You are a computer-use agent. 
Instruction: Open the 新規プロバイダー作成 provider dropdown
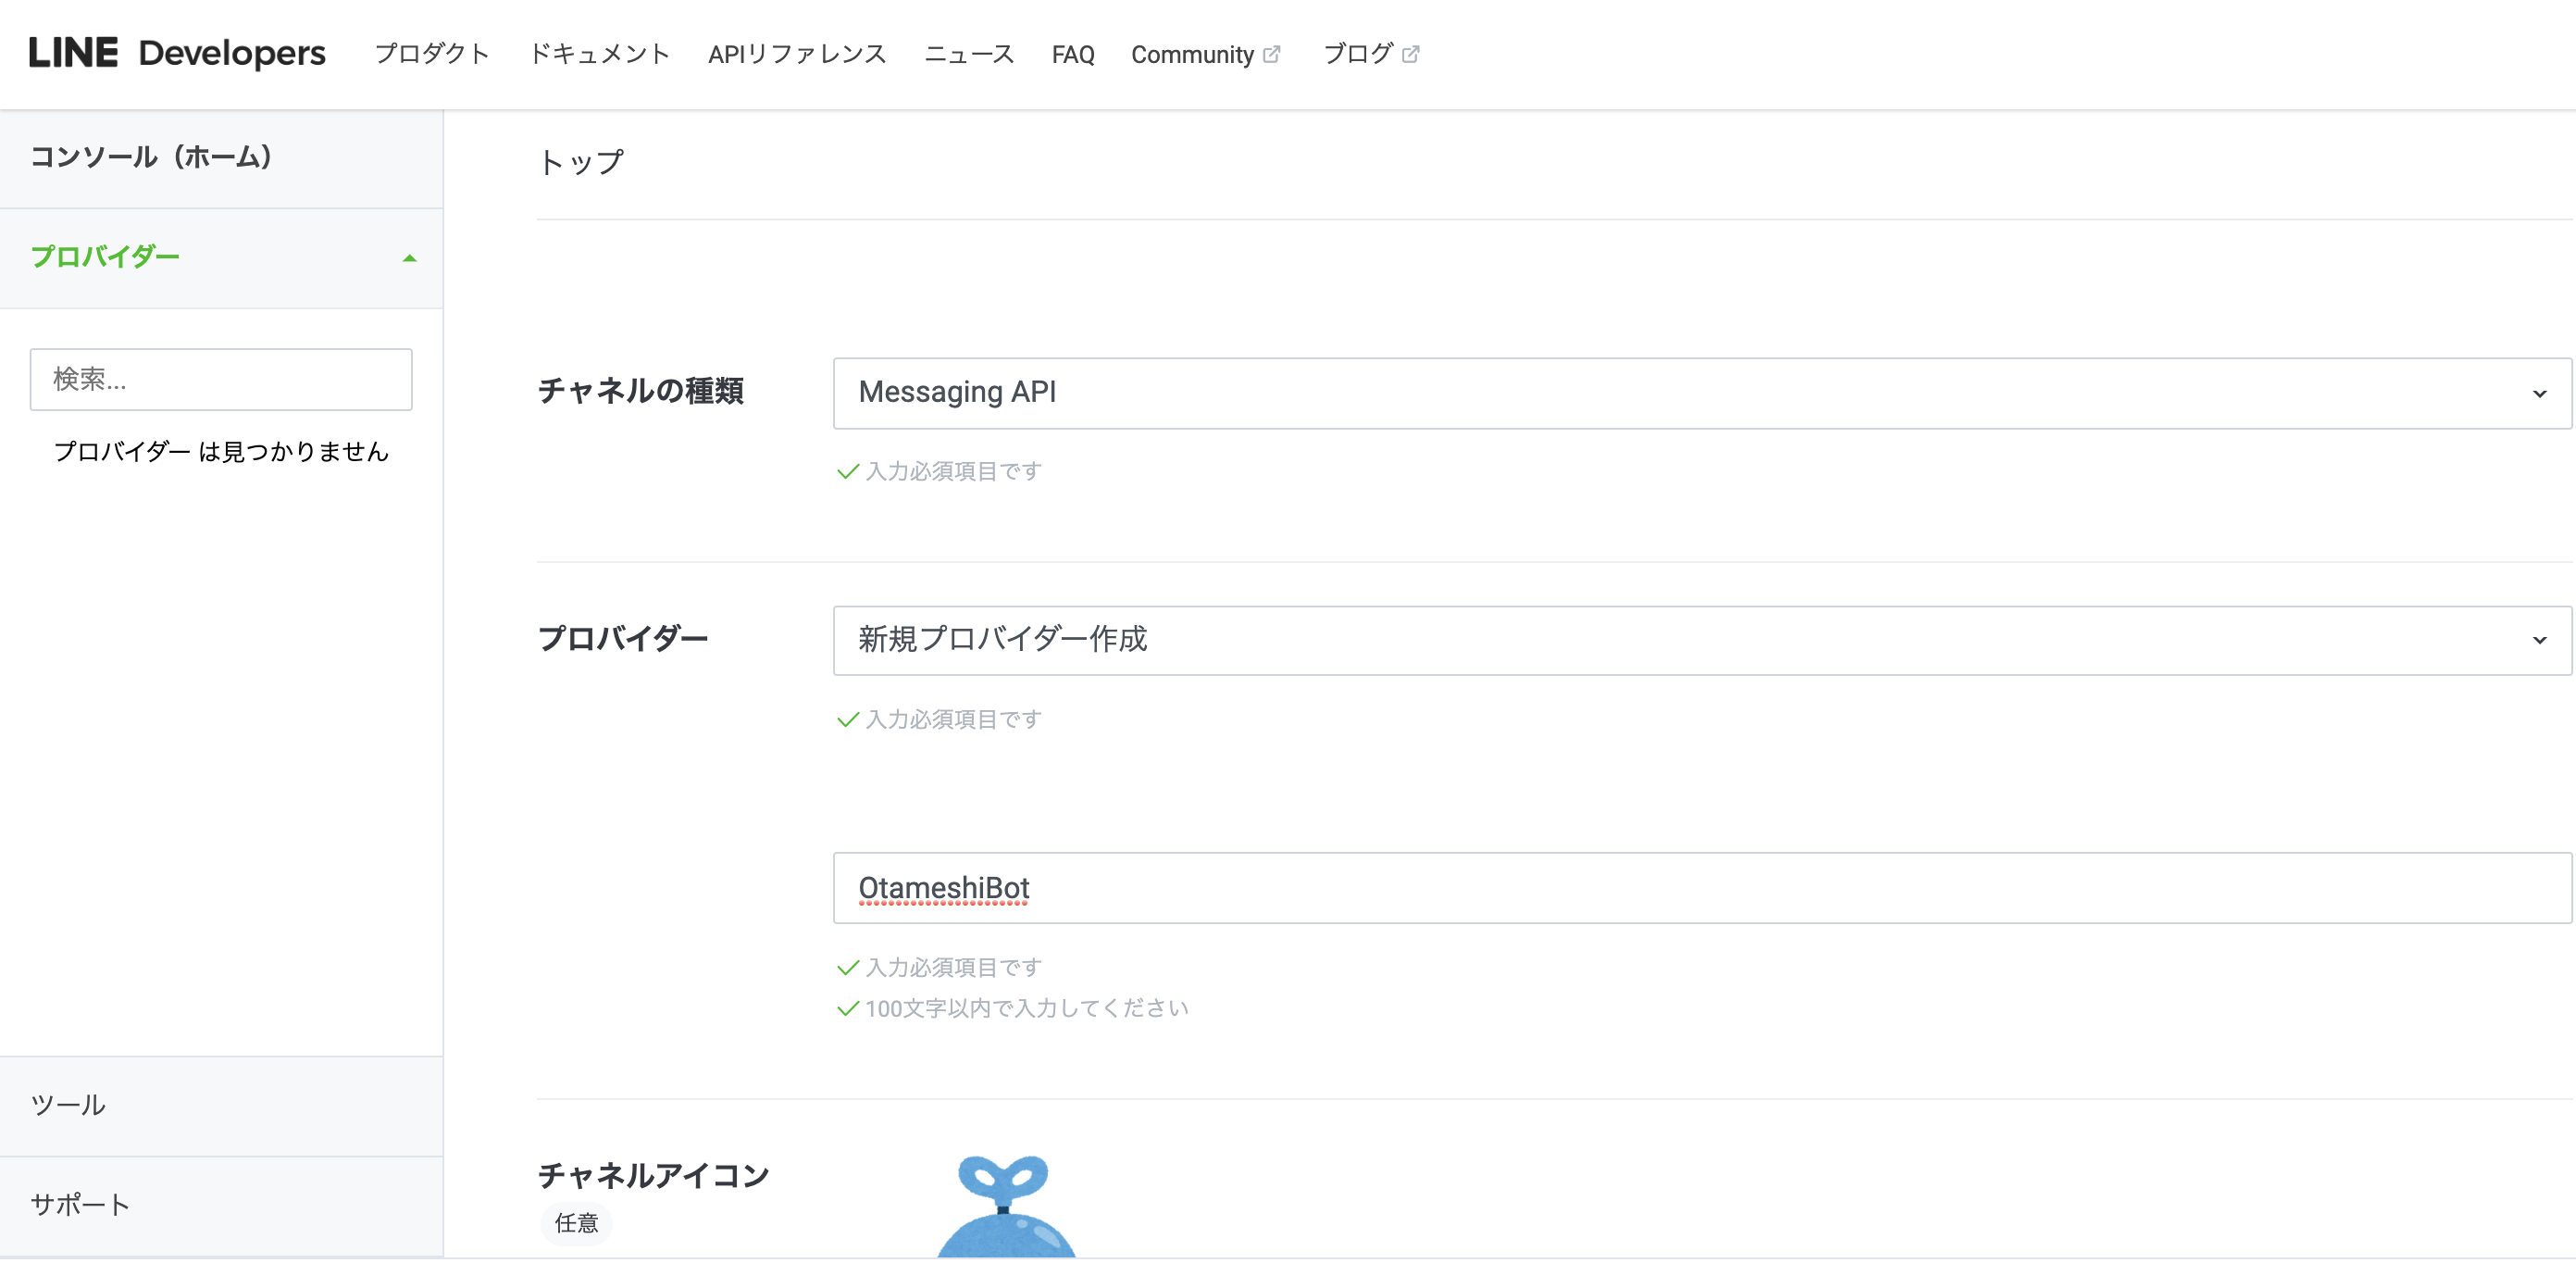1701,640
